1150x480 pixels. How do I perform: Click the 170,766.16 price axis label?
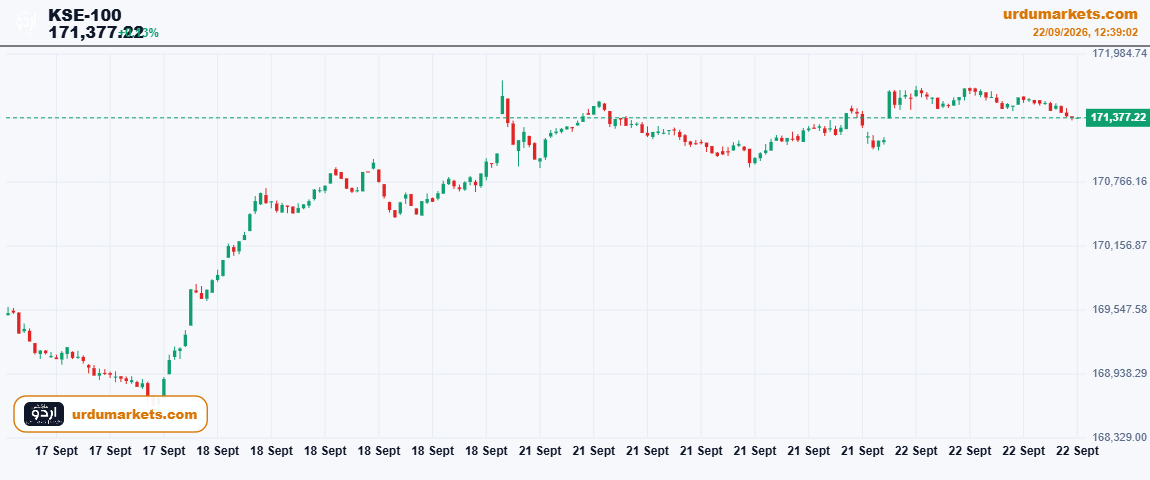(1119, 181)
